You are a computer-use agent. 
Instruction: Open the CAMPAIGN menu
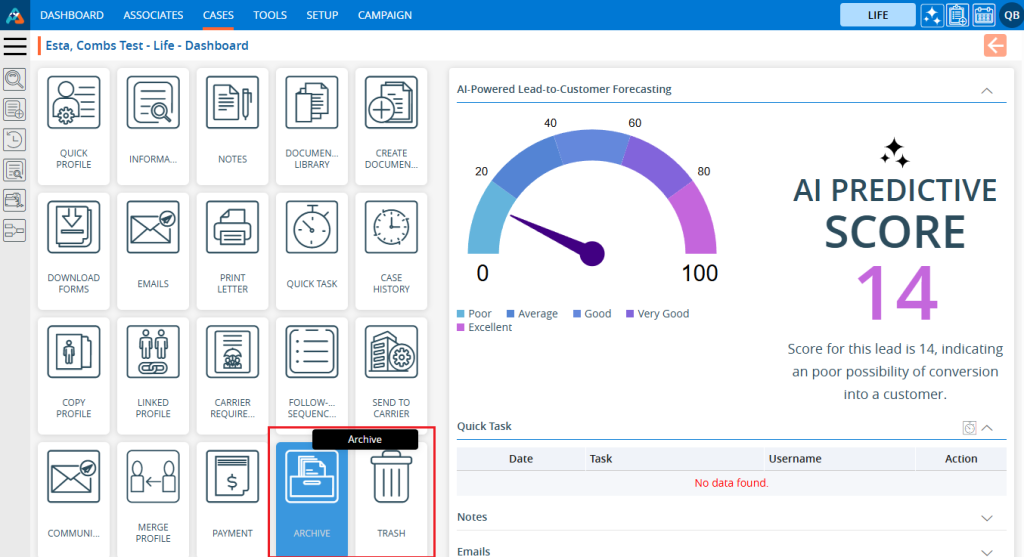pos(384,15)
